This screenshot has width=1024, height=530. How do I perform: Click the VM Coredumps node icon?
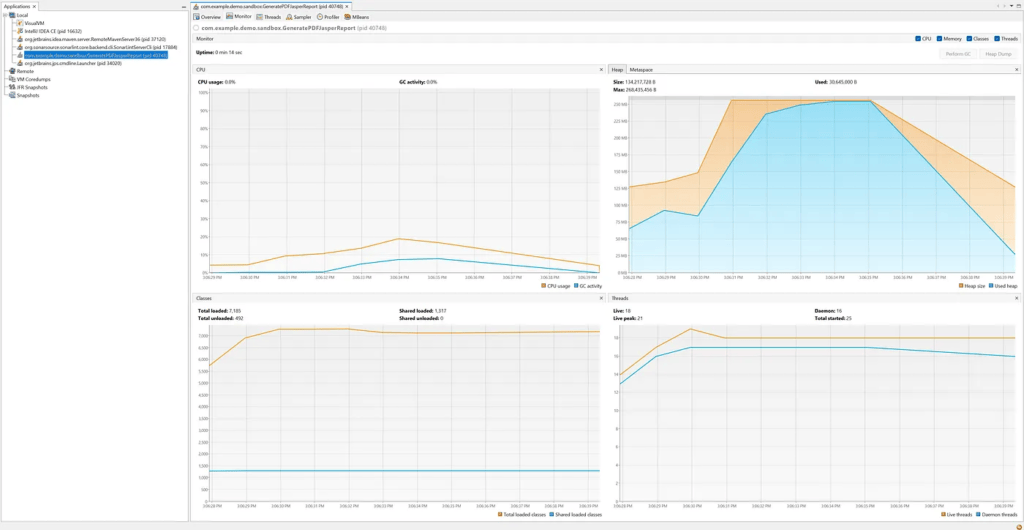(x=12, y=79)
